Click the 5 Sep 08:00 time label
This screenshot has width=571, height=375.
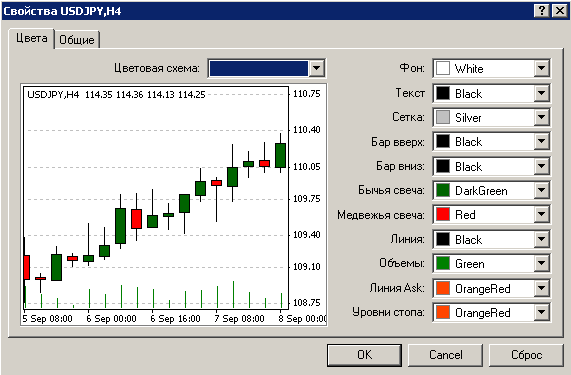coord(47,319)
